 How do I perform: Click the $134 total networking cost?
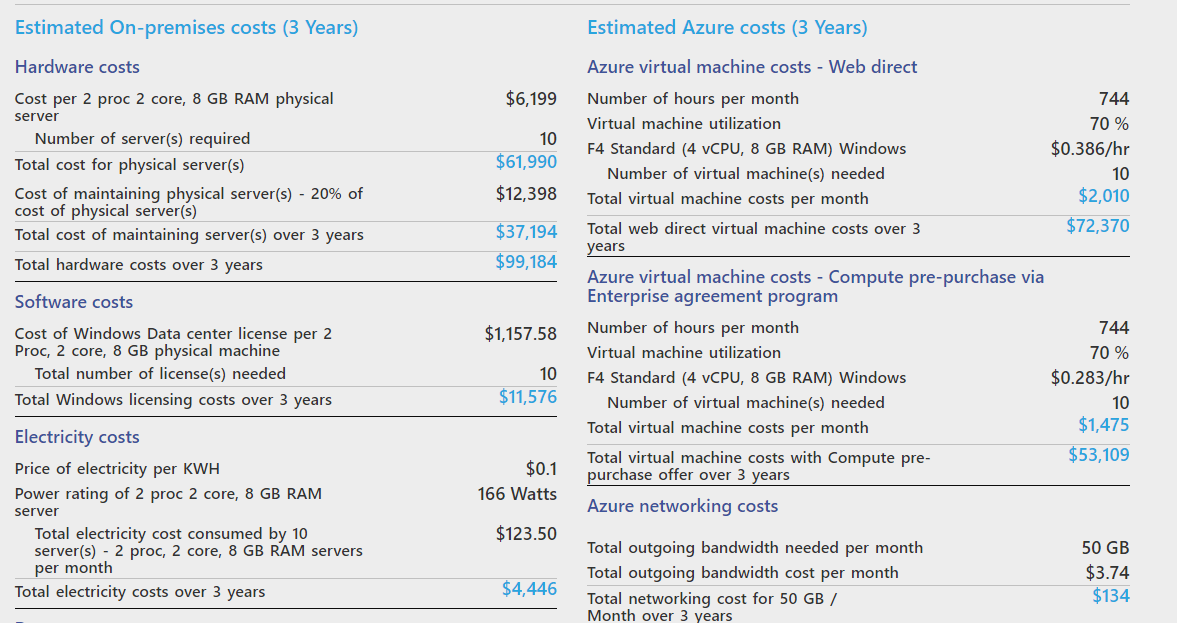(x=1110, y=596)
